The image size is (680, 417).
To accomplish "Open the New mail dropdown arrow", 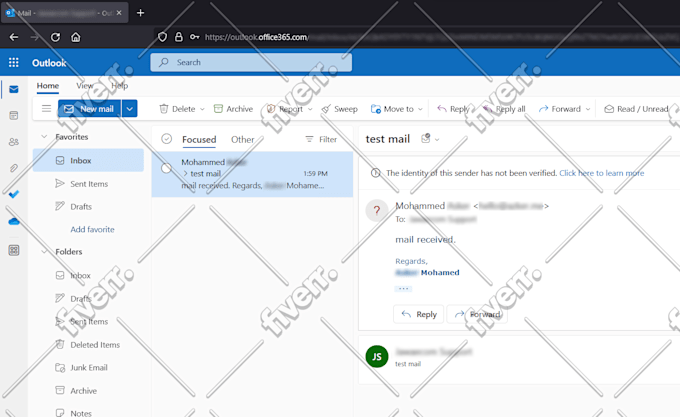I will click(x=130, y=108).
